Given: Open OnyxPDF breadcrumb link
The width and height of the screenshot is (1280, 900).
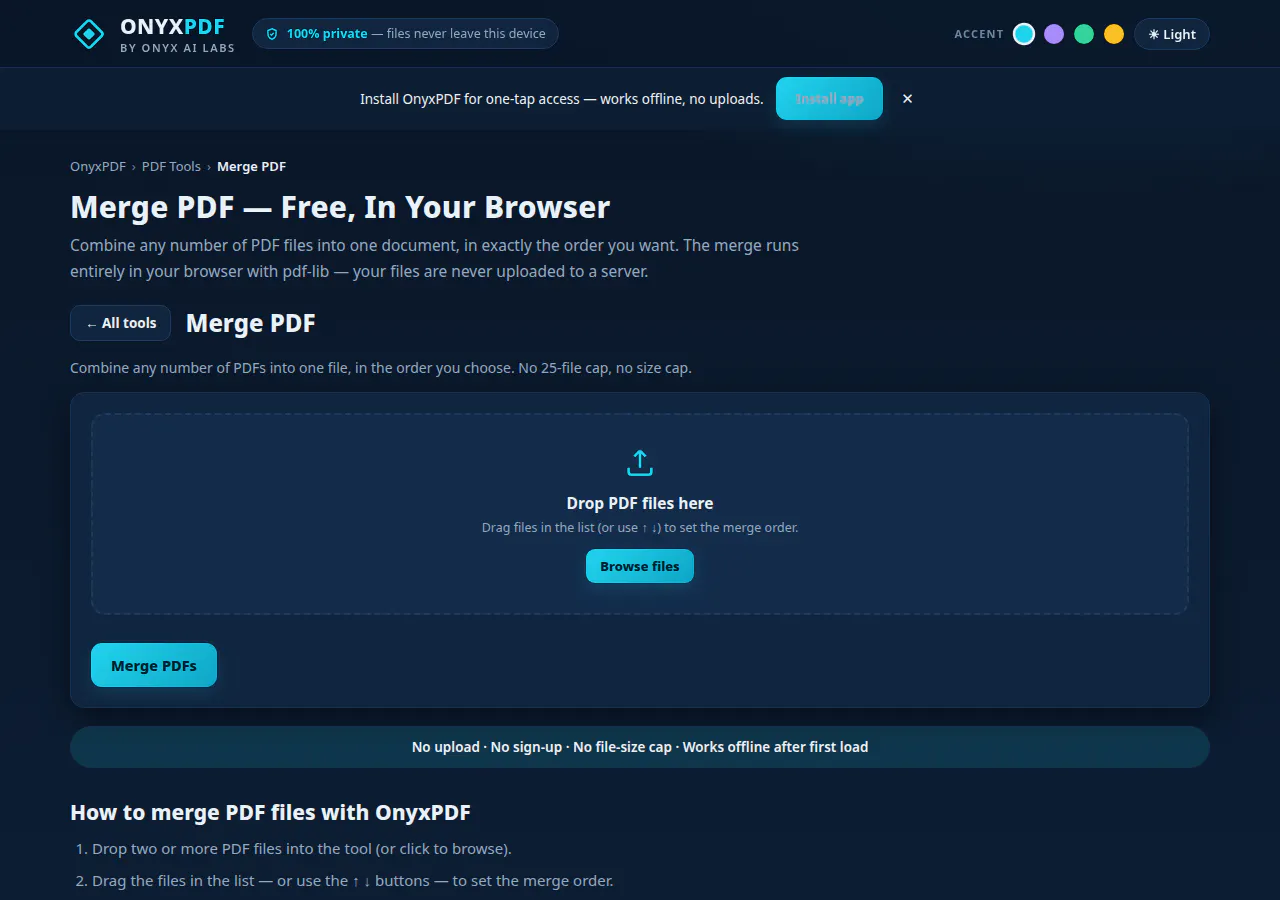Looking at the screenshot, I should [98, 167].
